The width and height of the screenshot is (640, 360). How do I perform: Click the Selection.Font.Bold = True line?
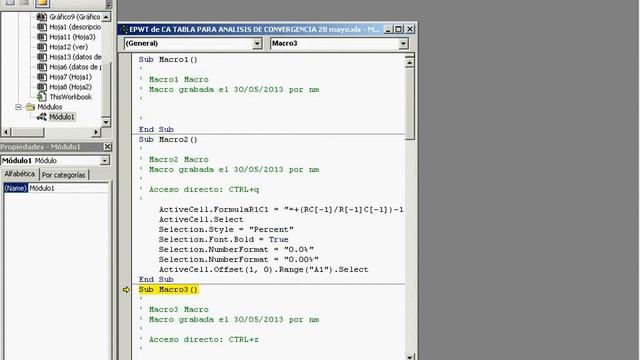[x=224, y=240]
